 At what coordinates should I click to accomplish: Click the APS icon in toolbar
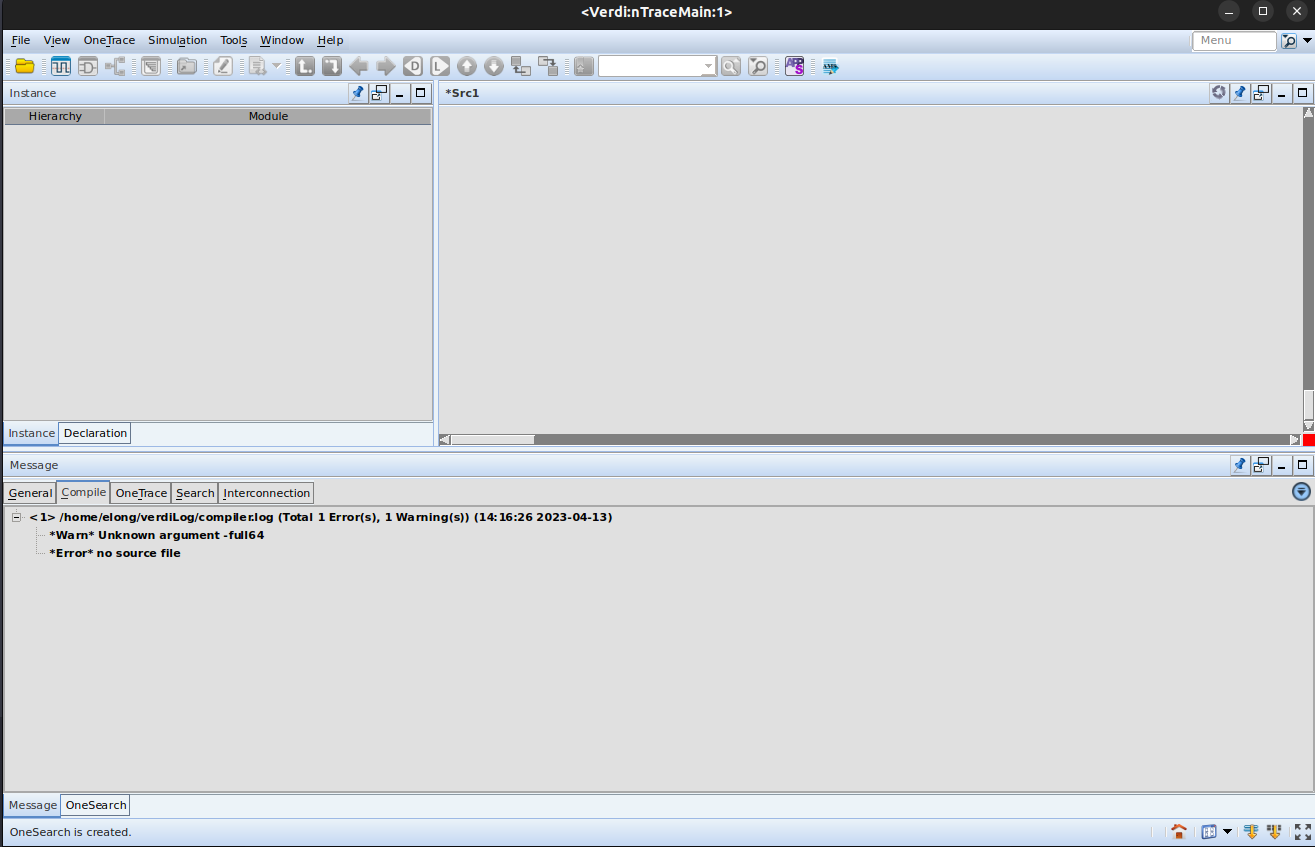coord(794,67)
